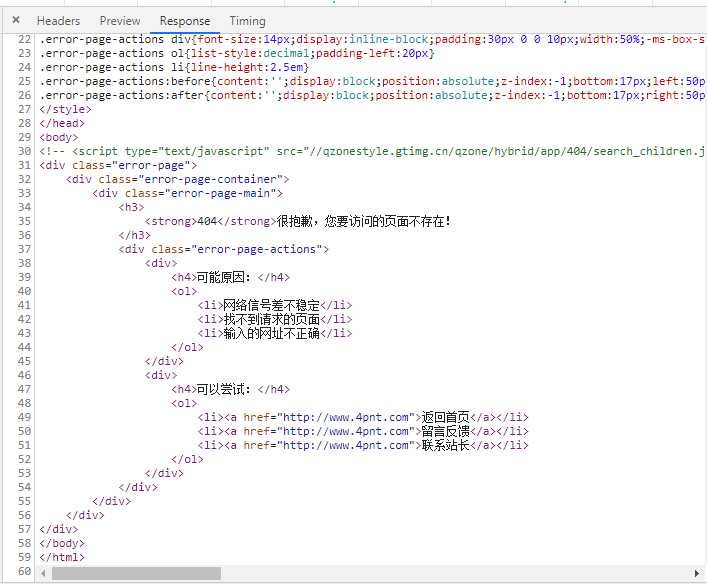Click line number 60 in gutter
The width and height of the screenshot is (707, 584).
click(24, 571)
